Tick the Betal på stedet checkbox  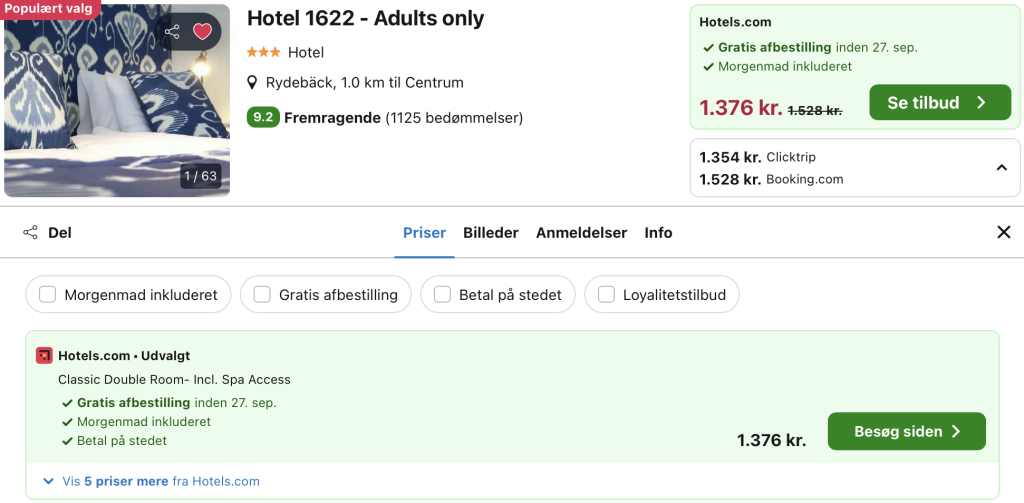(442, 295)
